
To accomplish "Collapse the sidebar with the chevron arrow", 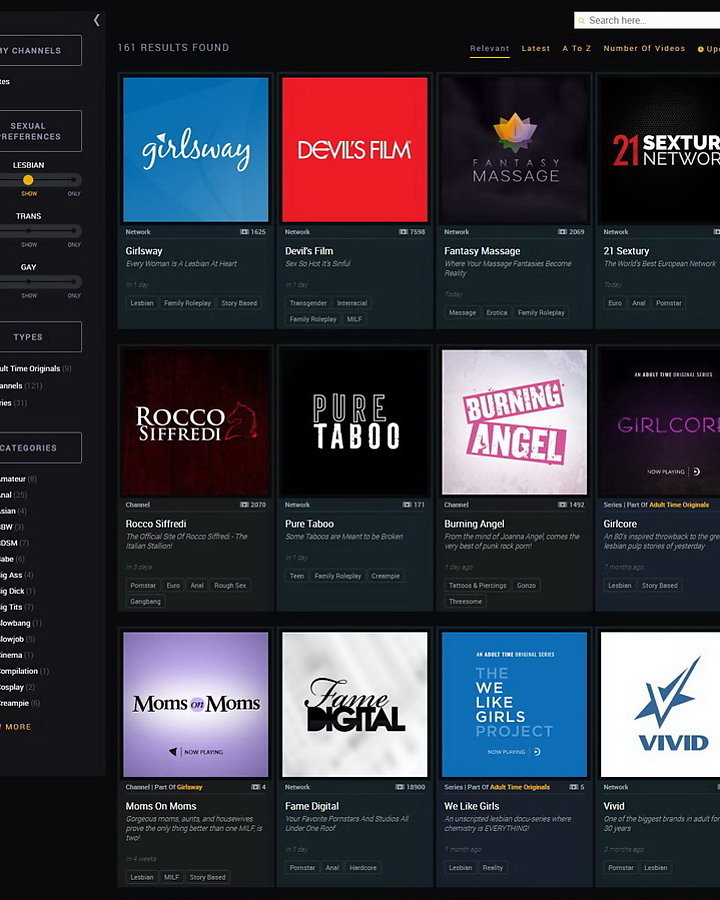I will click(97, 20).
